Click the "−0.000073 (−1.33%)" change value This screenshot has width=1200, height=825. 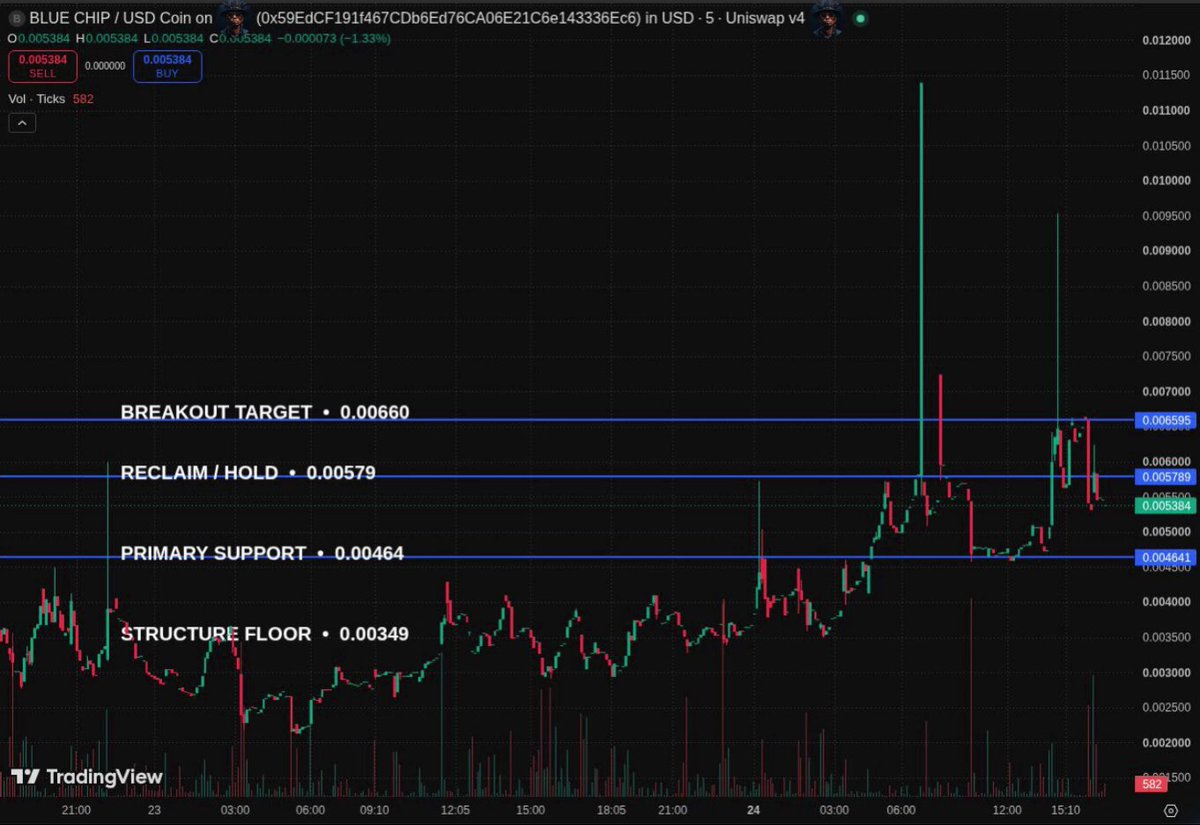pos(334,38)
